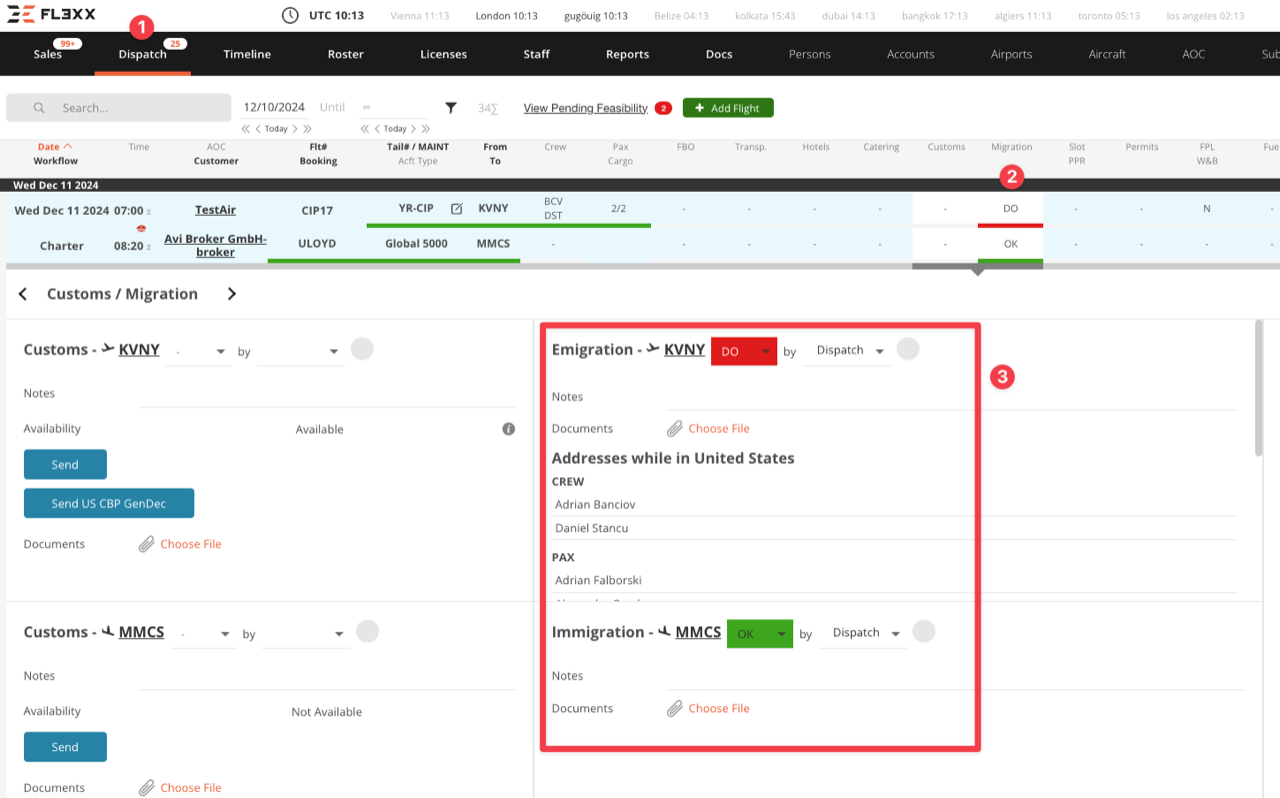Image resolution: width=1280 pixels, height=798 pixels.
Task: Open the green OK immigration status dropdown
Action: 759,634
